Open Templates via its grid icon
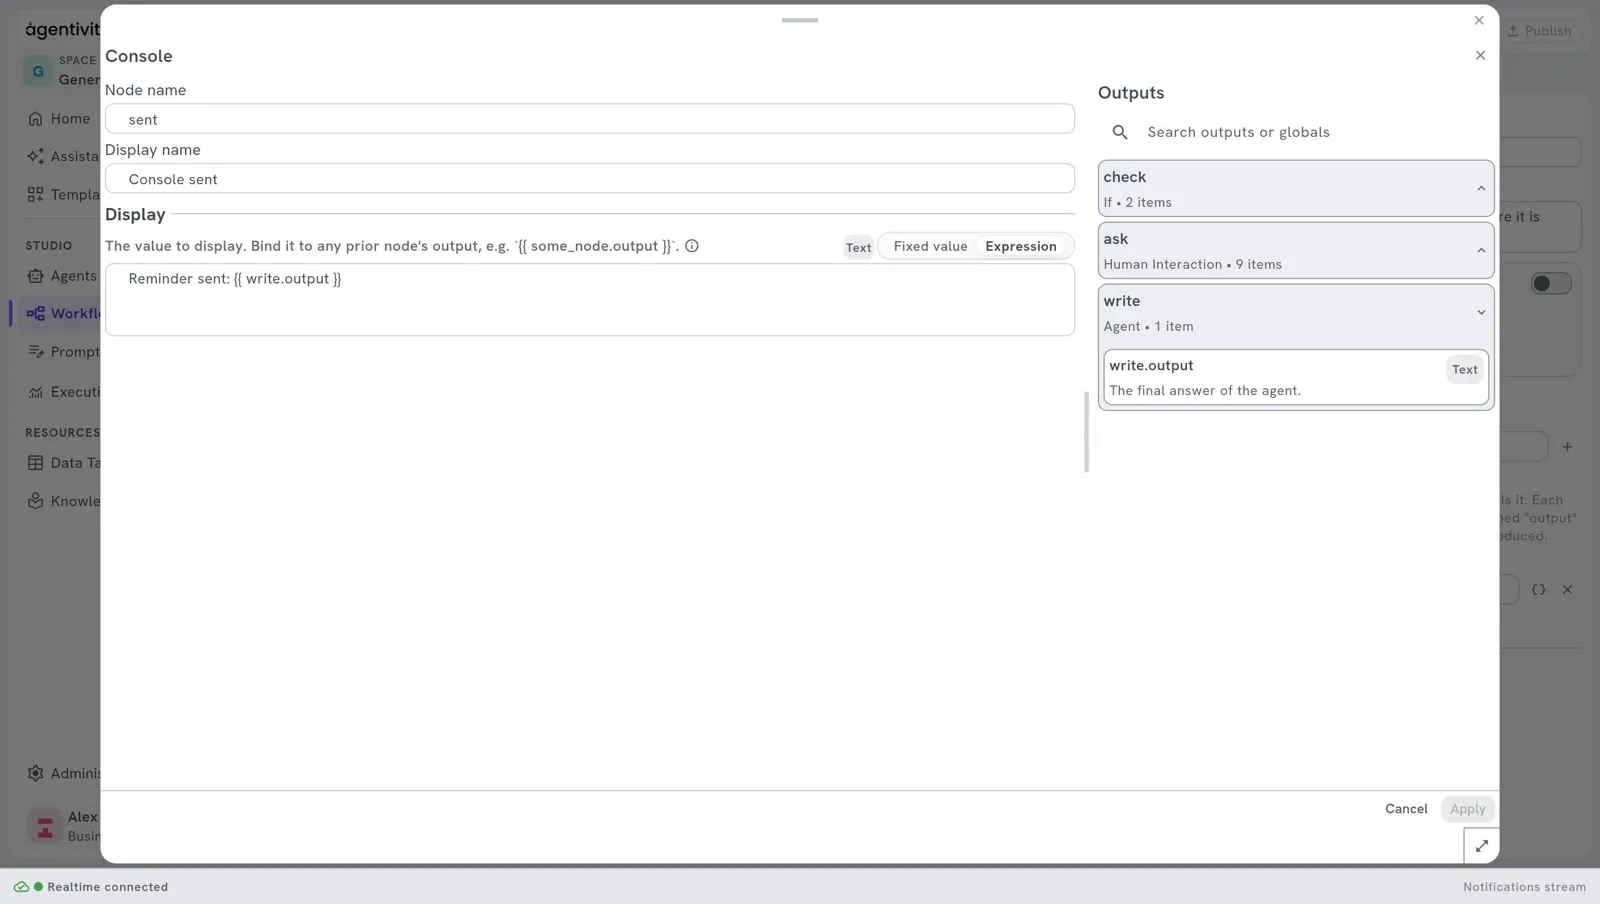1600x904 pixels. click(36, 194)
